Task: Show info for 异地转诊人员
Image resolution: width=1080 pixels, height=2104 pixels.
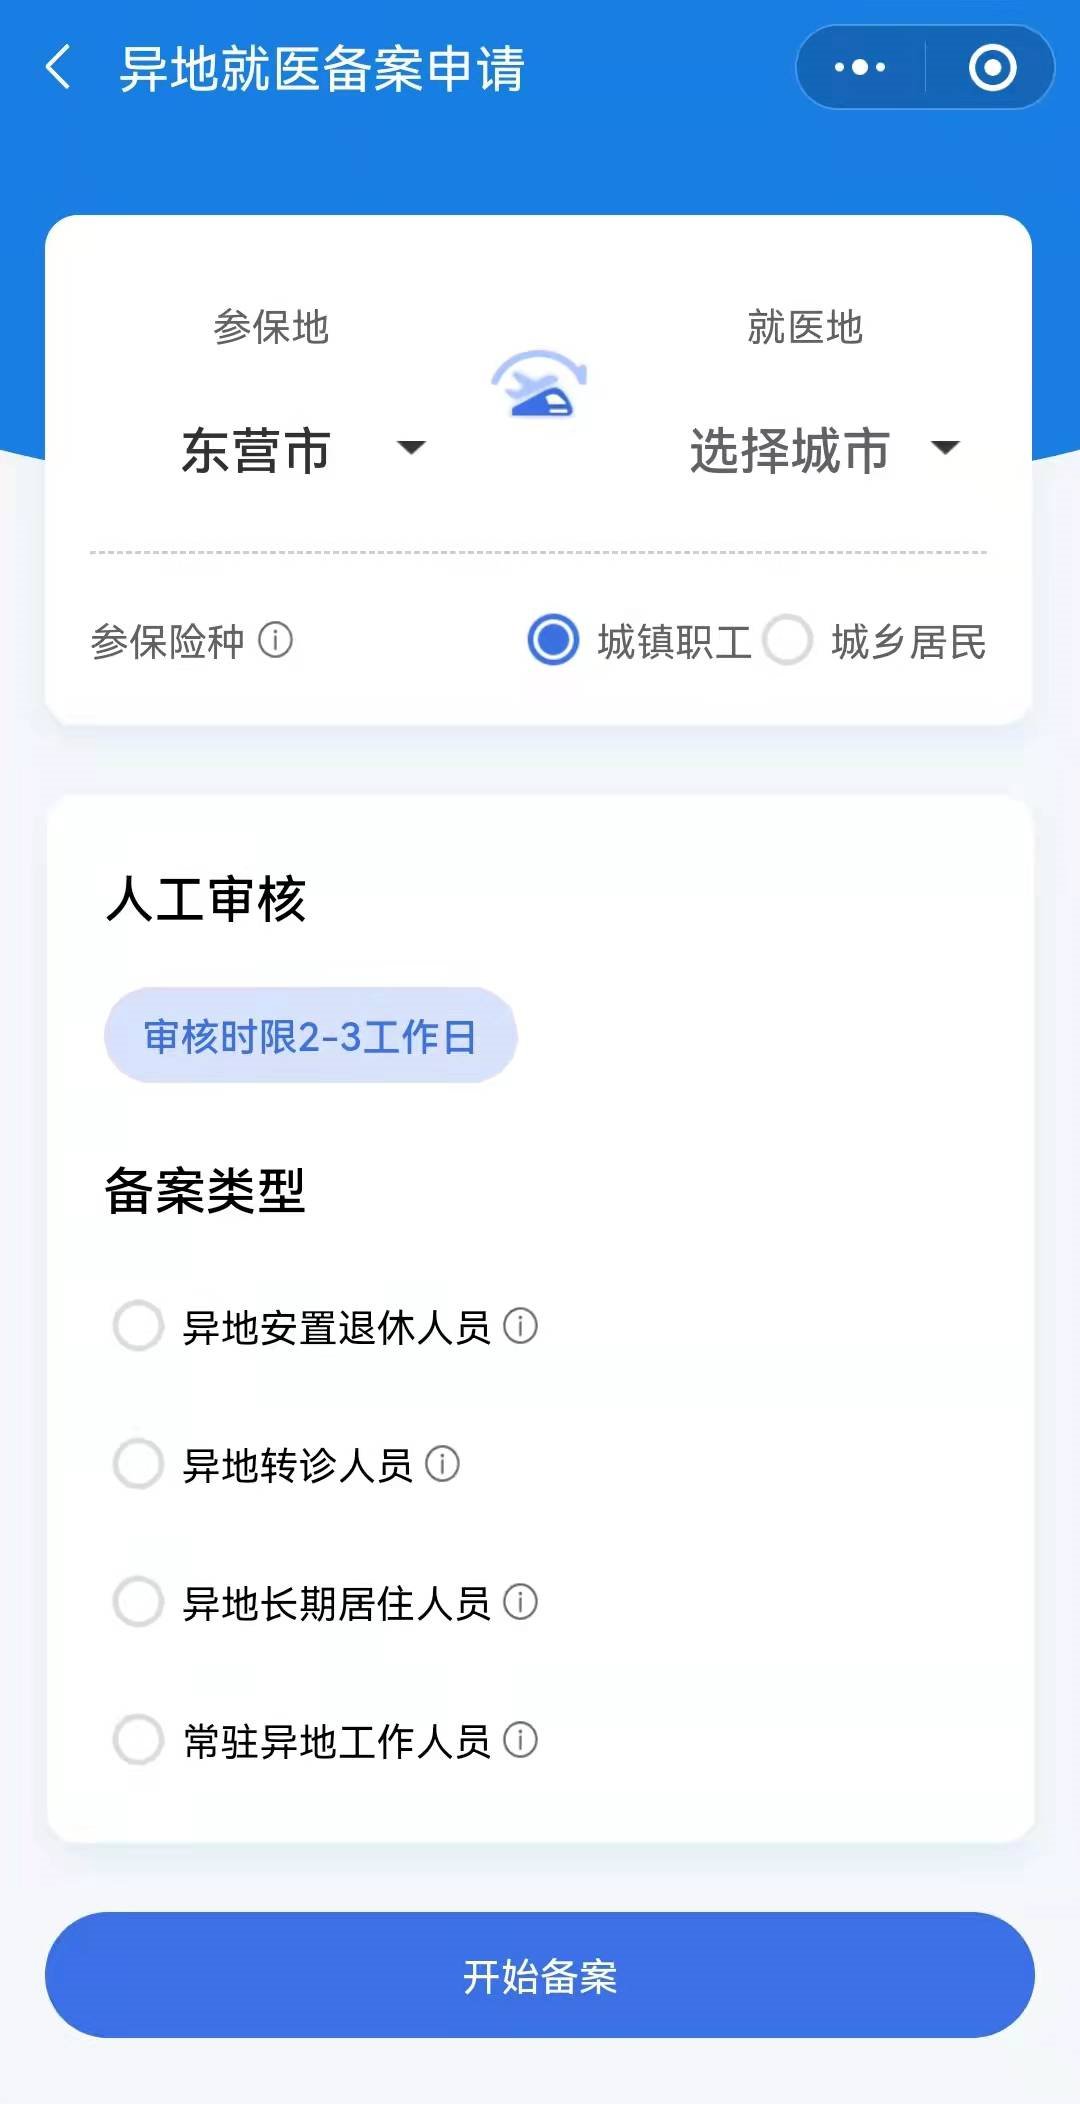Action: 442,1464
